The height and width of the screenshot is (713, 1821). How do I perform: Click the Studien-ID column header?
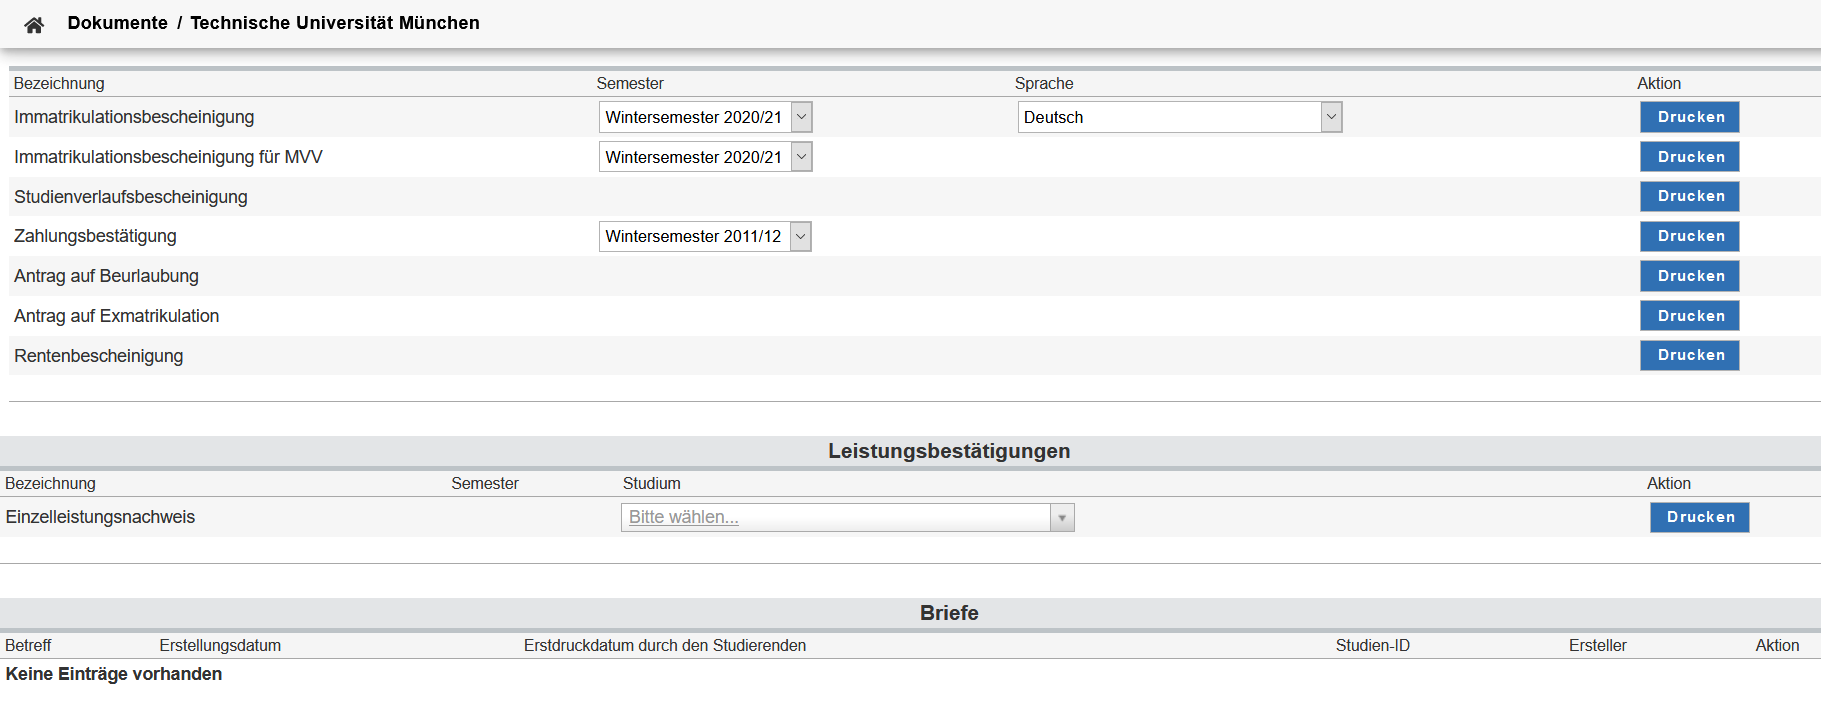click(x=1372, y=646)
